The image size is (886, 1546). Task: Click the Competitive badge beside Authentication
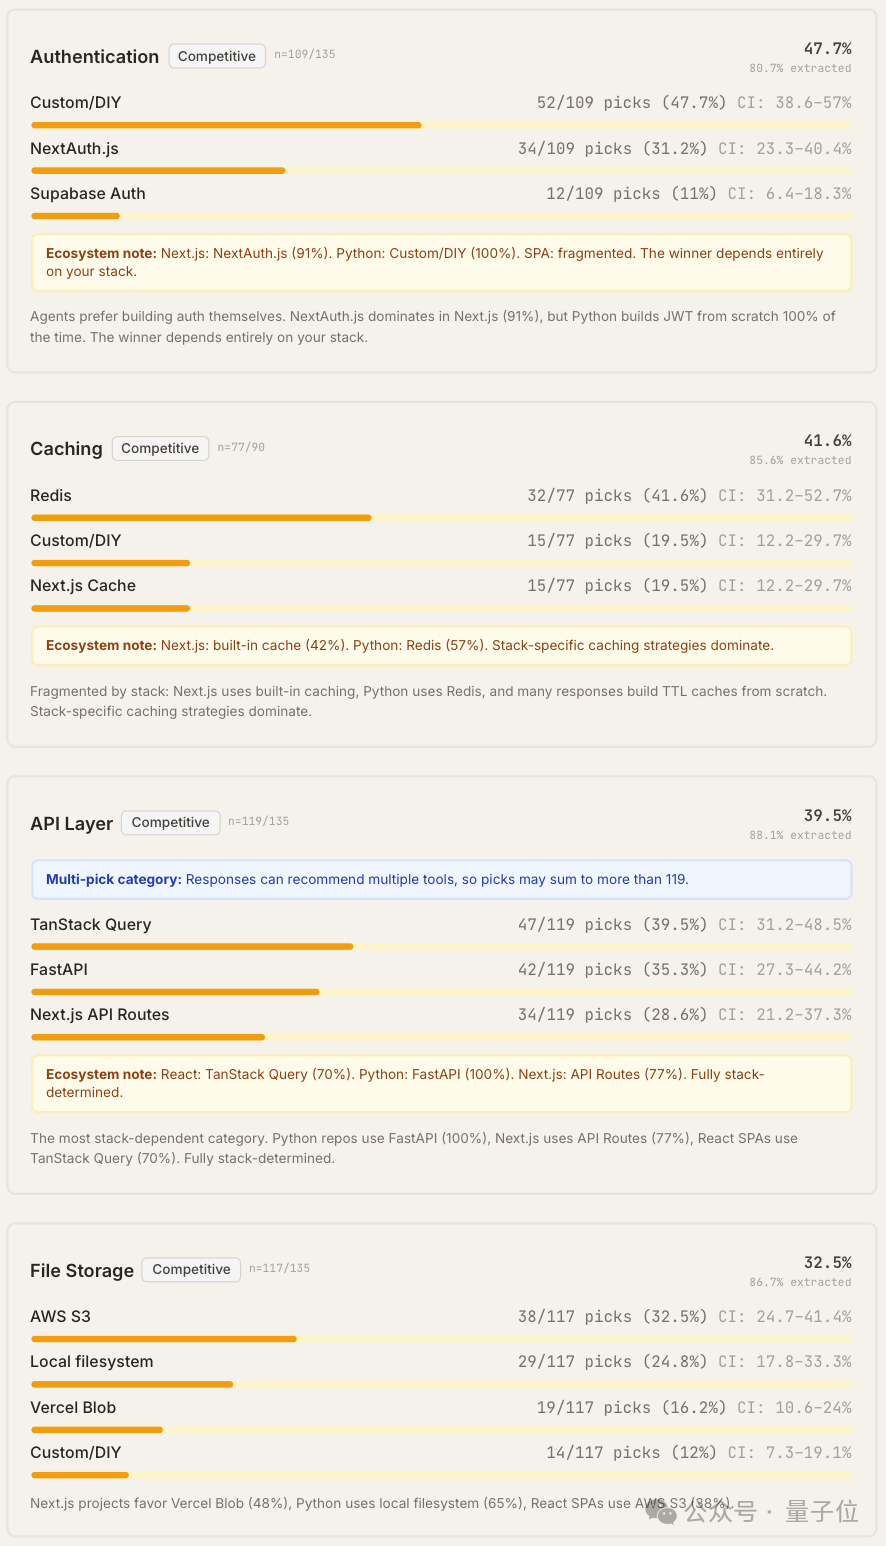coord(217,56)
